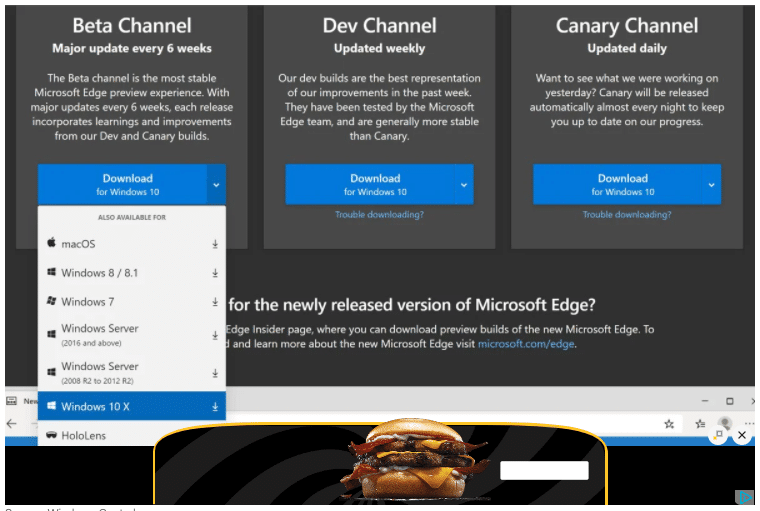760x511 pixels.
Task: Open Trouble downloading link under Dev Channel
Action: [380, 214]
